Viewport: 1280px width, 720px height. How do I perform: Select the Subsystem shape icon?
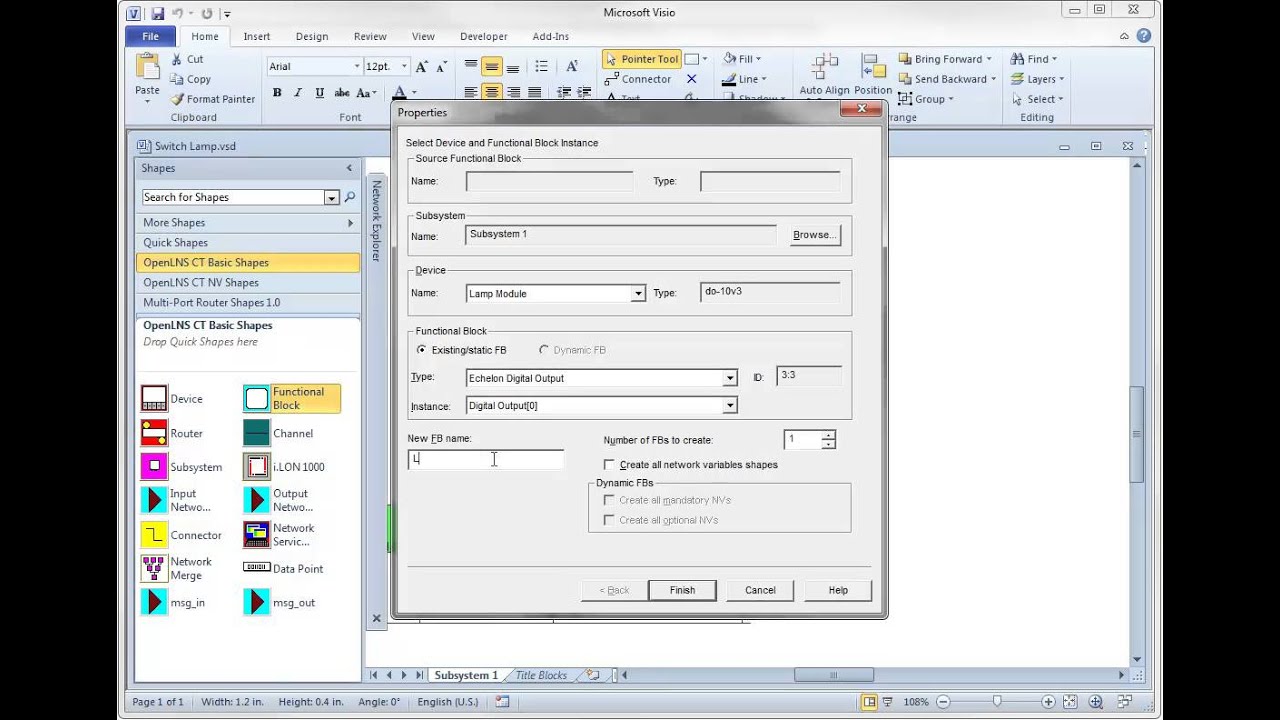pos(154,467)
